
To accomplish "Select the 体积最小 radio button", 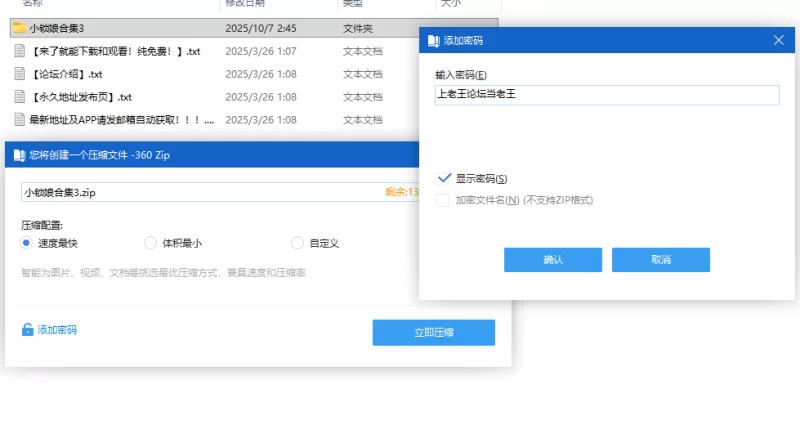I will pyautogui.click(x=151, y=243).
